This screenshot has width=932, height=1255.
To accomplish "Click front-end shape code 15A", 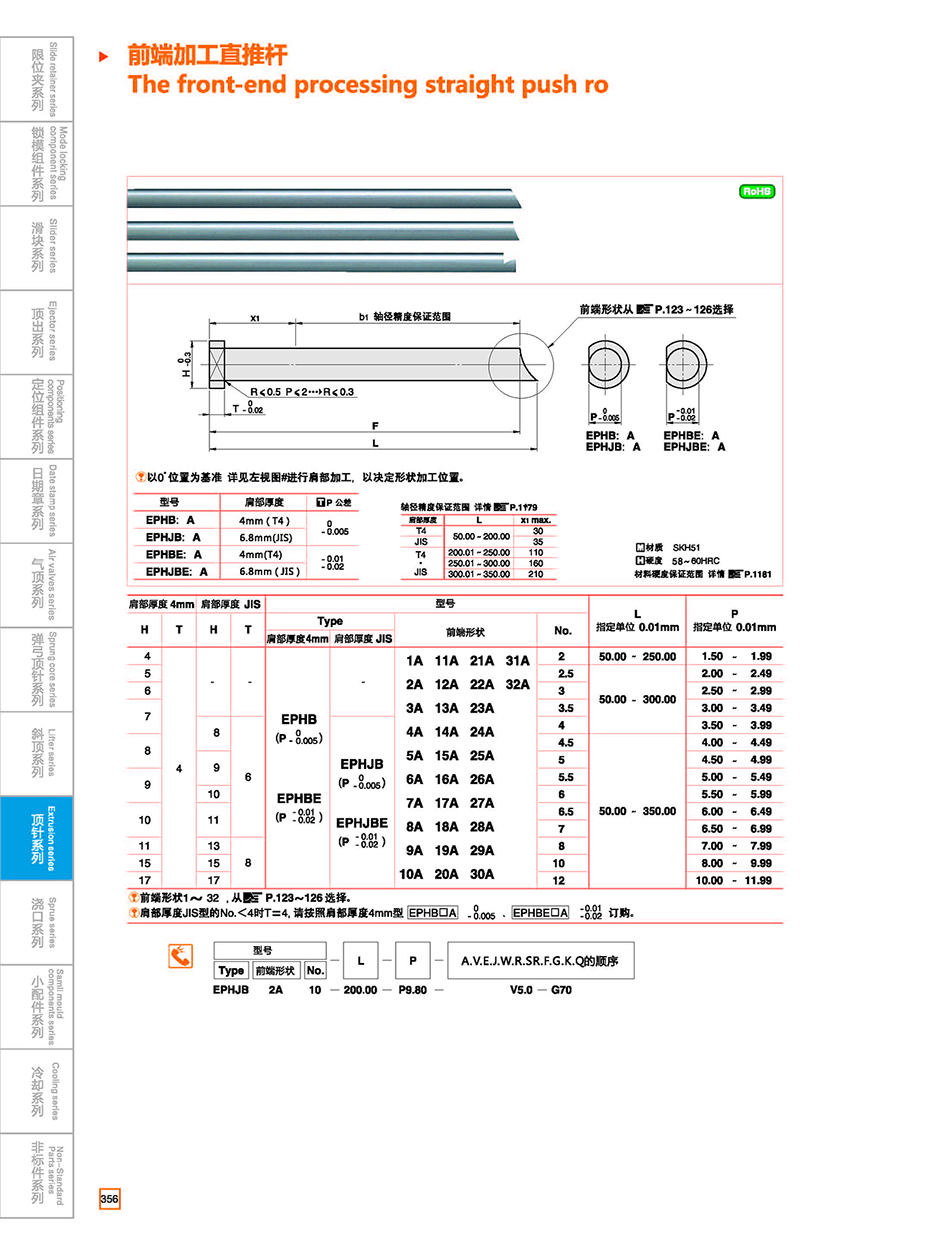I will pos(448,756).
